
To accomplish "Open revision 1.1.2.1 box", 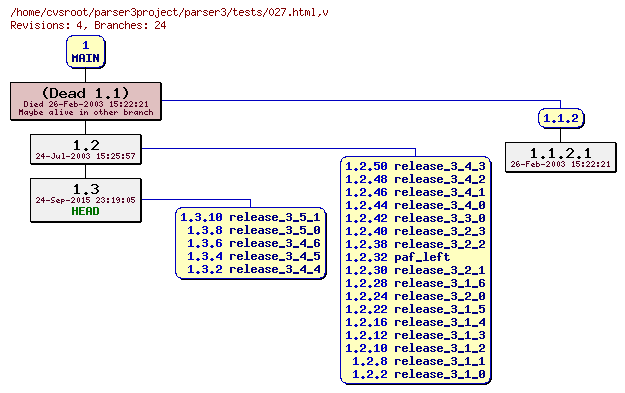I will 560,157.
